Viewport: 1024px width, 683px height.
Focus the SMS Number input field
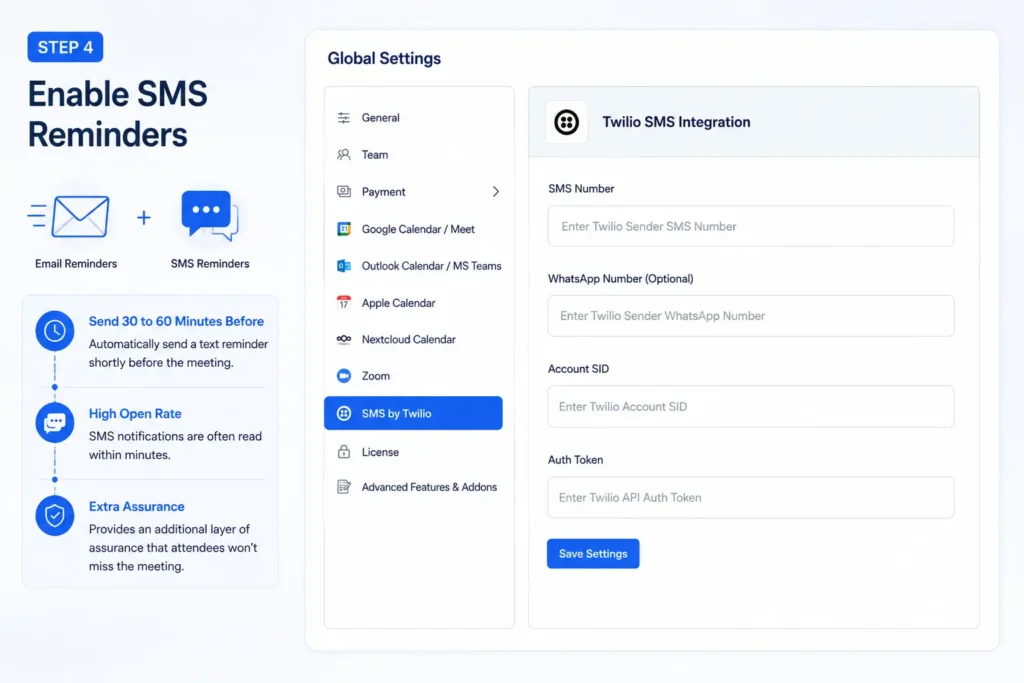(x=751, y=226)
